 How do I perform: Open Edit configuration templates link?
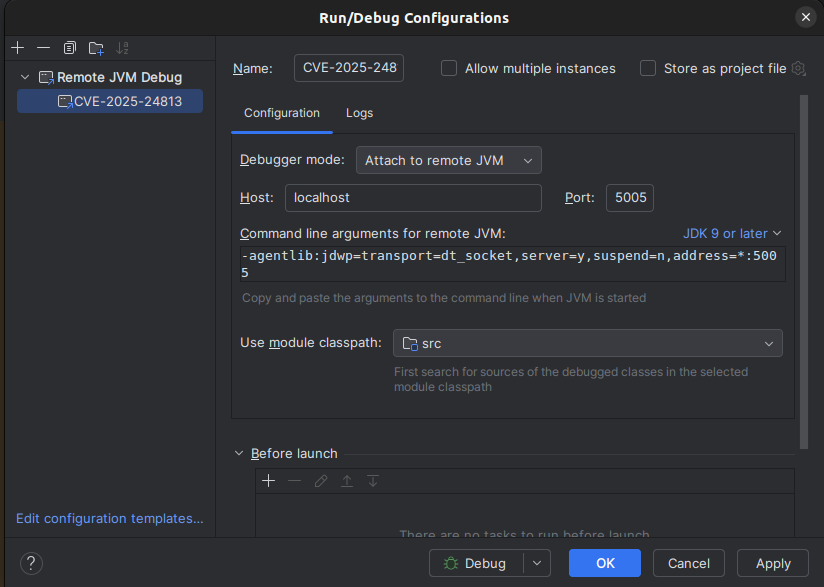click(x=109, y=519)
